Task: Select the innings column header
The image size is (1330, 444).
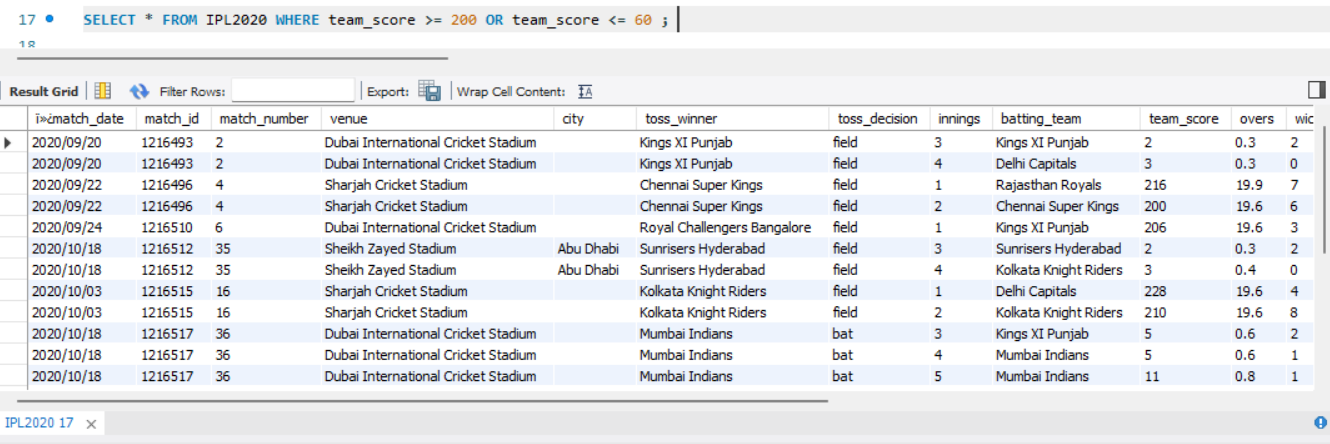Action: [960, 118]
